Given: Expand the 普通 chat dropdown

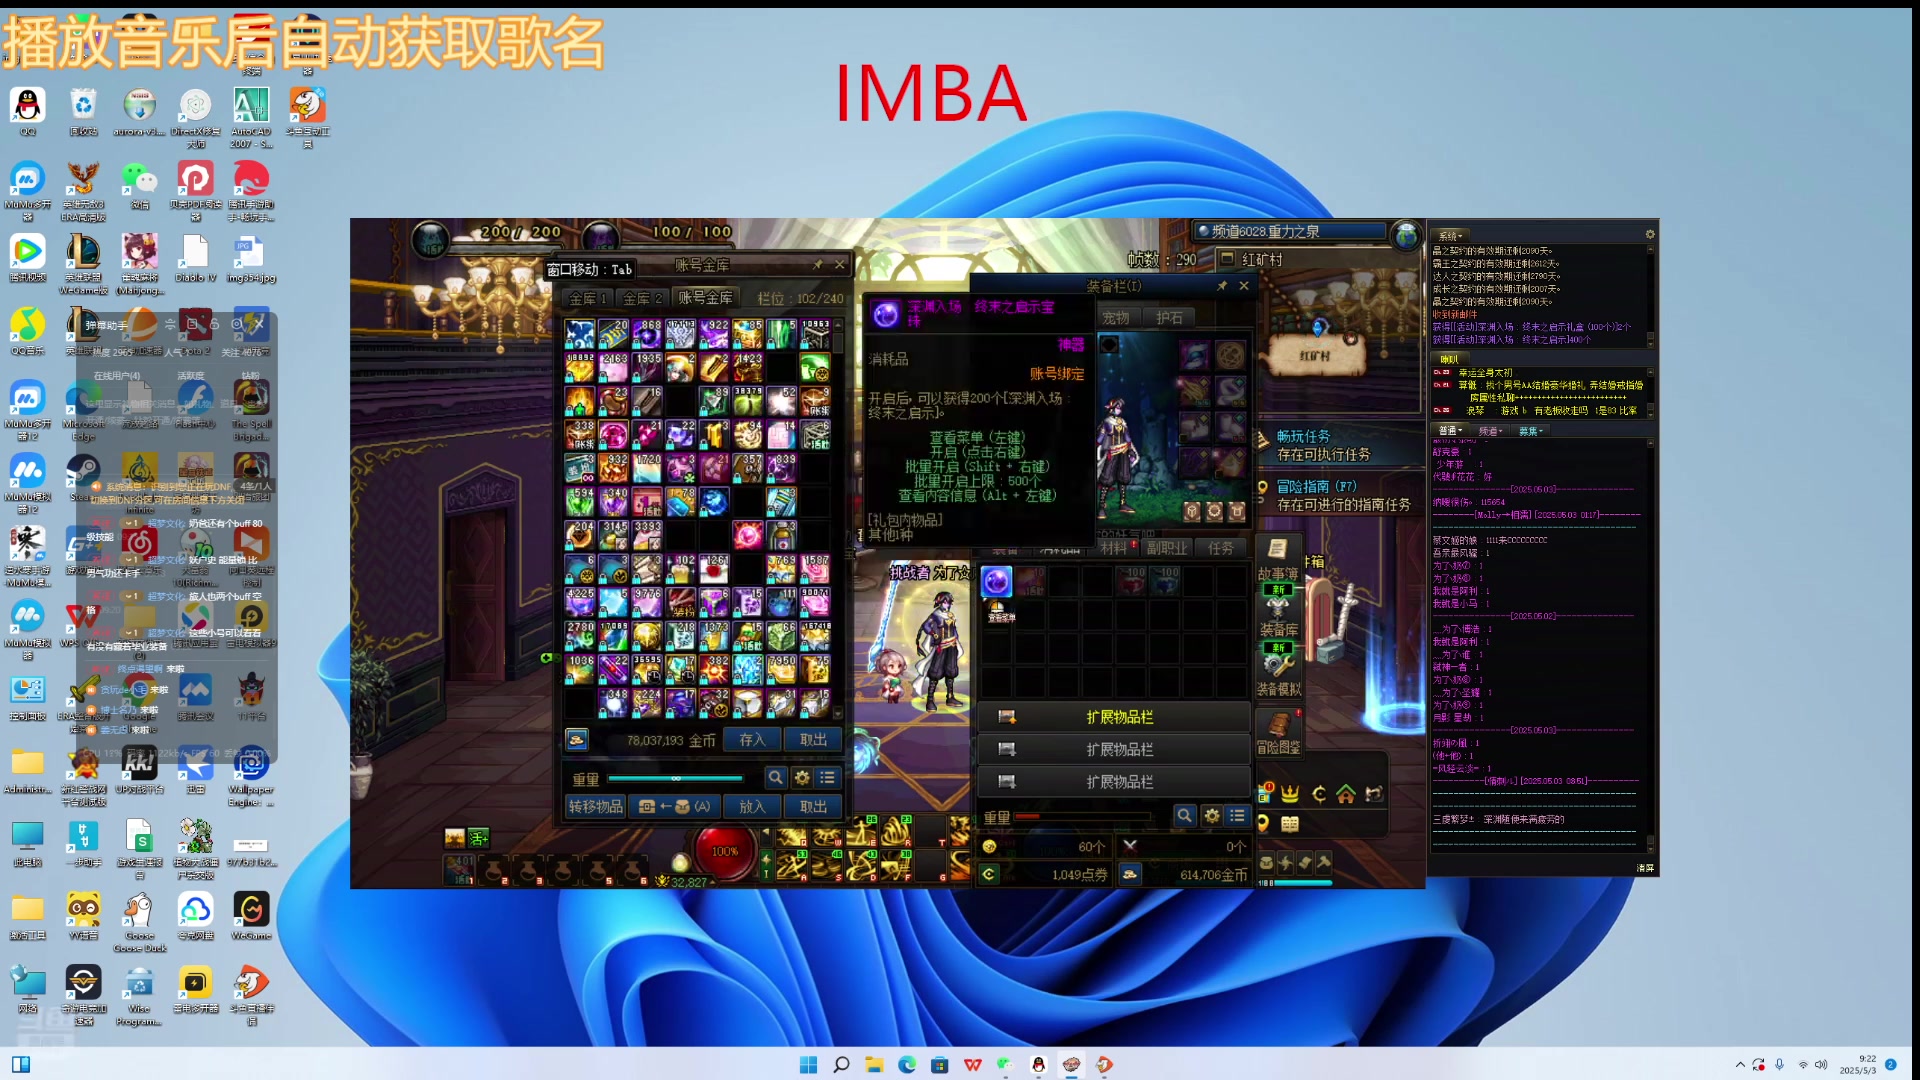Looking at the screenshot, I should (x=1450, y=431).
